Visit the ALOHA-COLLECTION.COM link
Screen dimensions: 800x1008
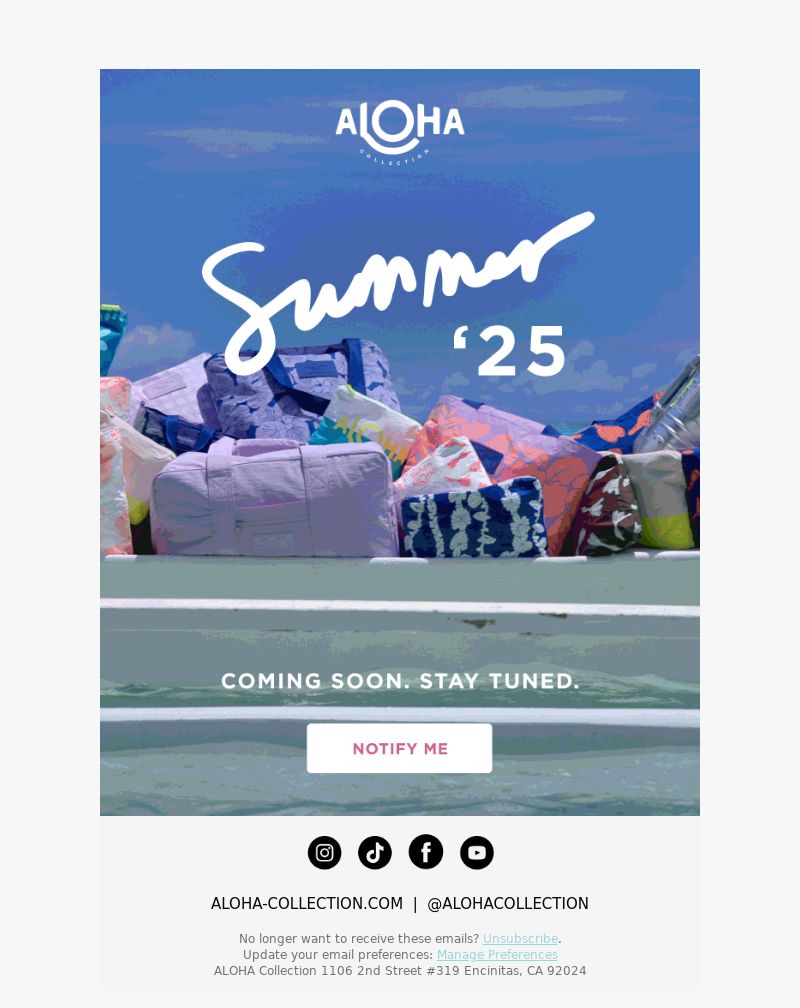(307, 903)
